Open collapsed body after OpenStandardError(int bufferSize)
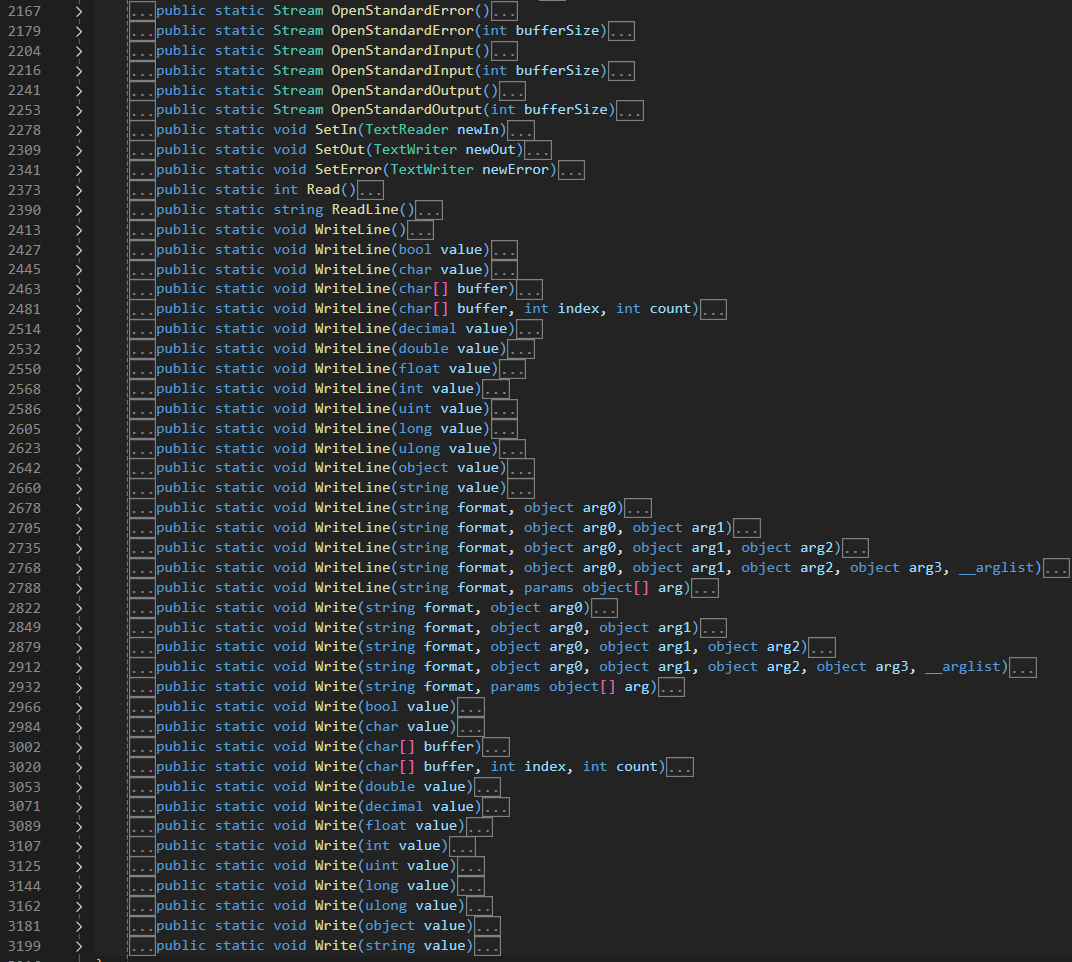Screen dimensions: 1072x962 621,31
